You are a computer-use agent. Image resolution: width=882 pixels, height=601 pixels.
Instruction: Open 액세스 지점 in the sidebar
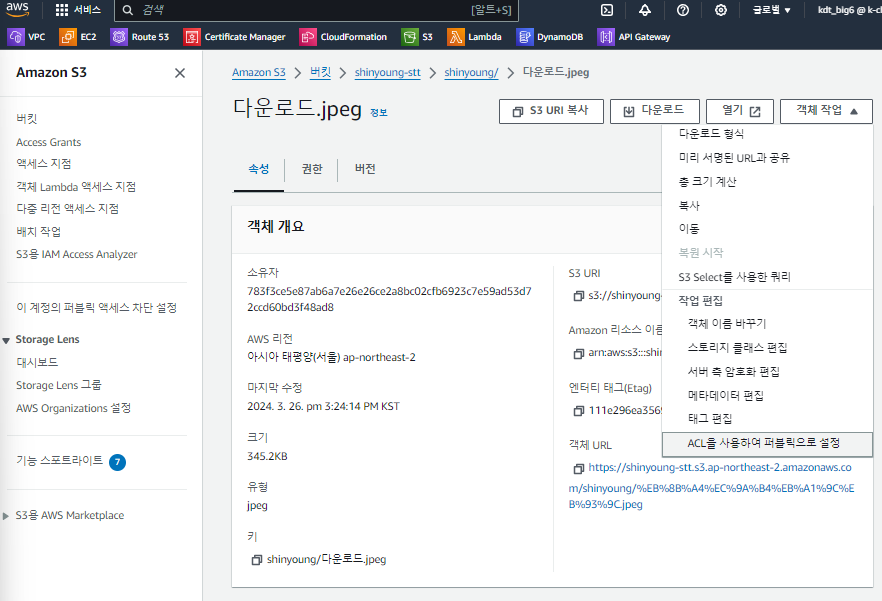click(44, 164)
